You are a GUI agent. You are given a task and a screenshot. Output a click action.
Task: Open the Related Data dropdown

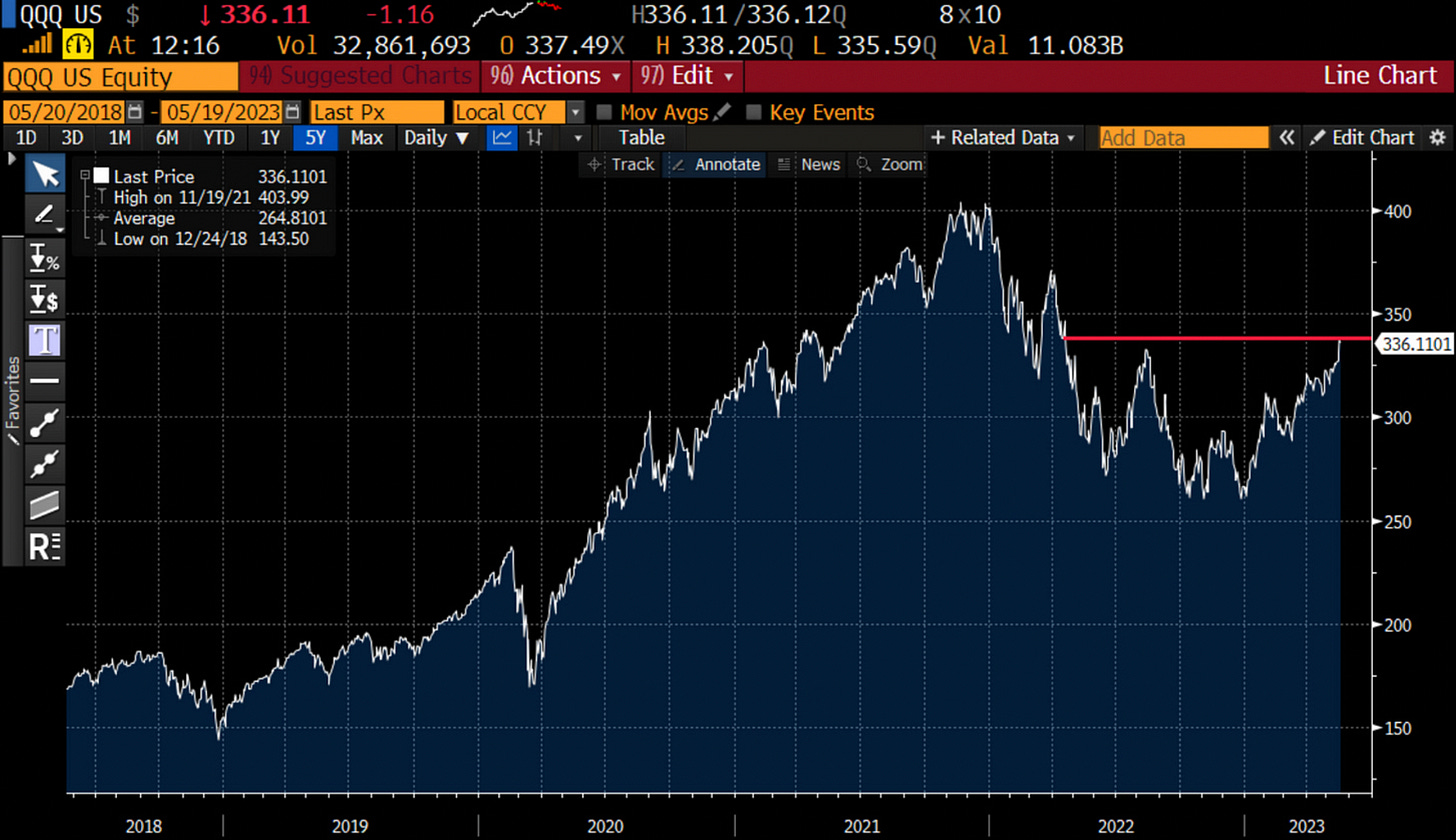[1003, 138]
